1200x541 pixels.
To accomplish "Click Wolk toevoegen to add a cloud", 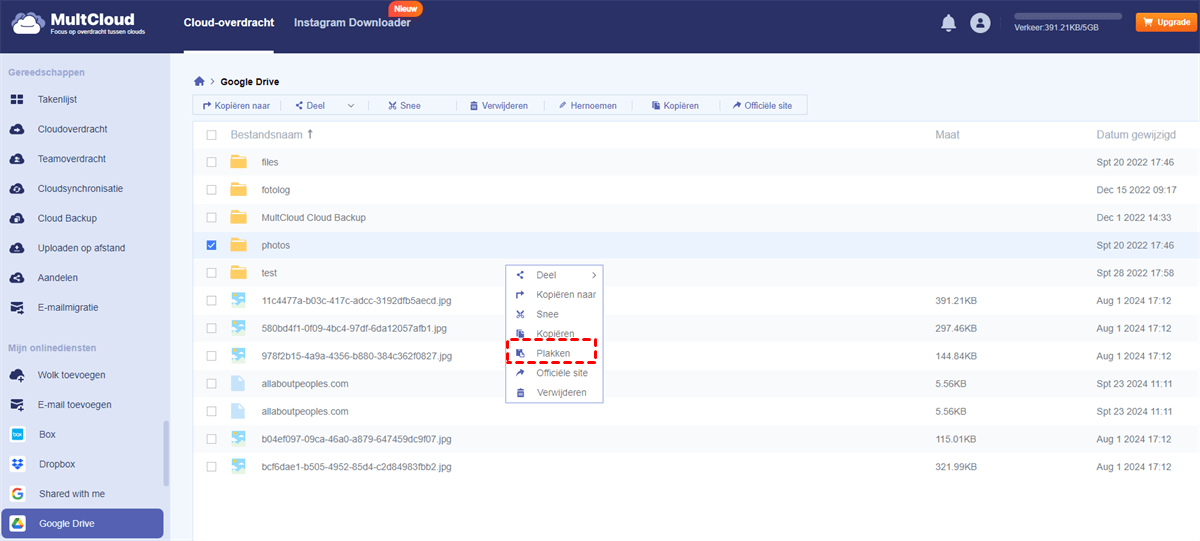I will click(x=71, y=375).
